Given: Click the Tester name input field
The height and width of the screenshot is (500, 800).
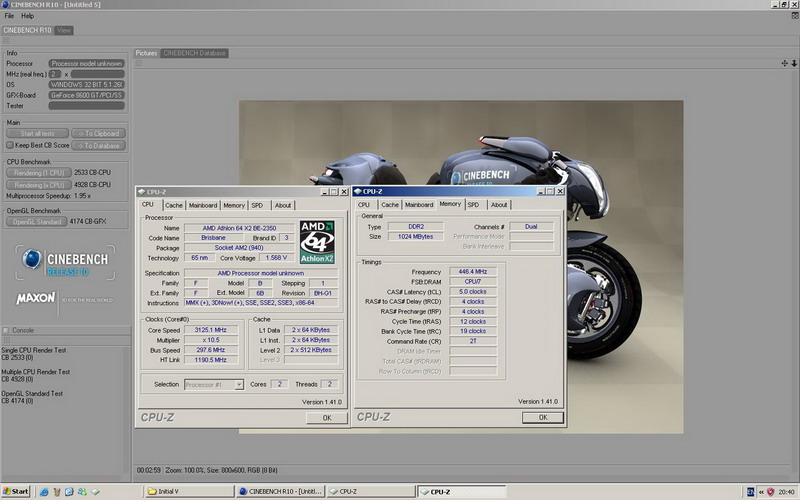Looking at the screenshot, I should (x=86, y=105).
